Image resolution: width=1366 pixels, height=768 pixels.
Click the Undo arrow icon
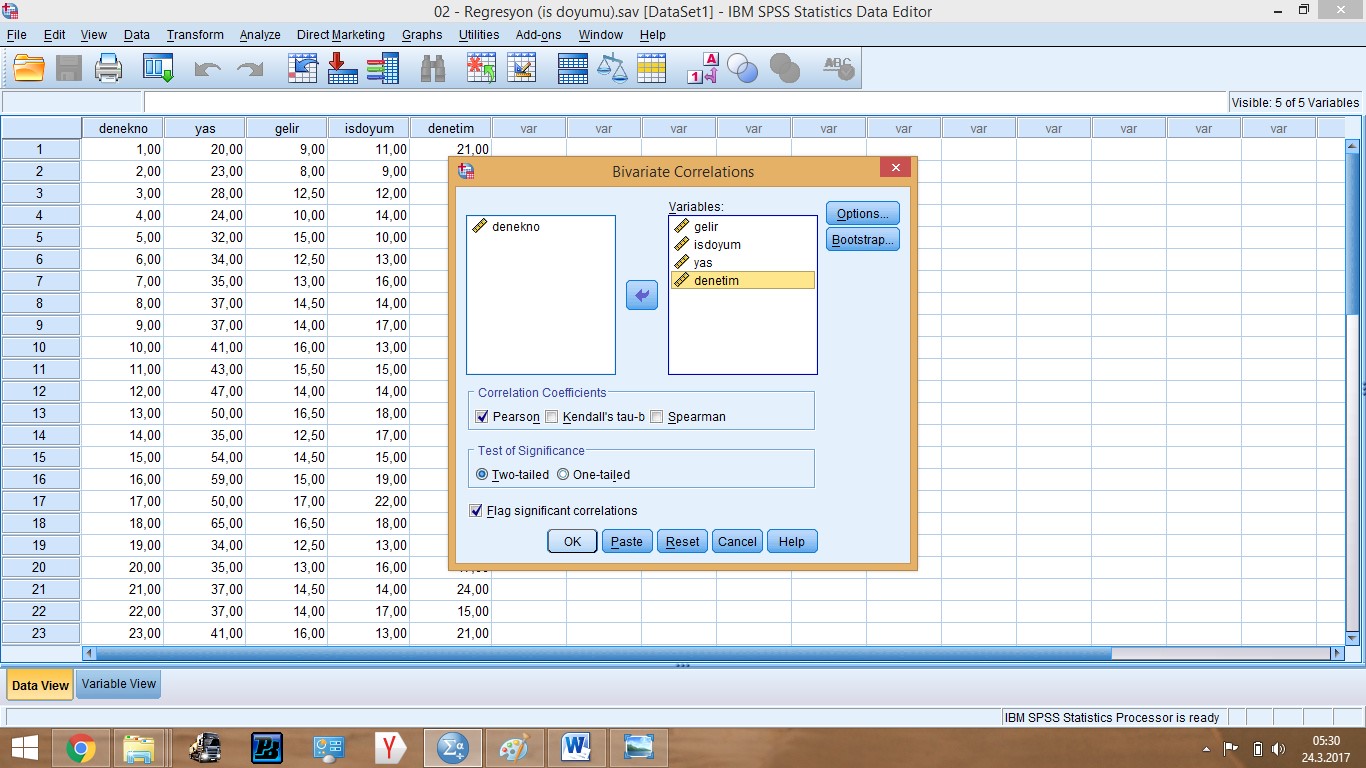pos(208,68)
